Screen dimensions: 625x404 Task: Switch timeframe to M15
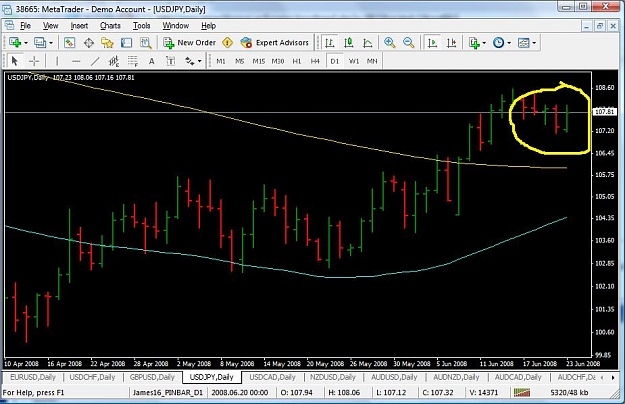point(259,61)
